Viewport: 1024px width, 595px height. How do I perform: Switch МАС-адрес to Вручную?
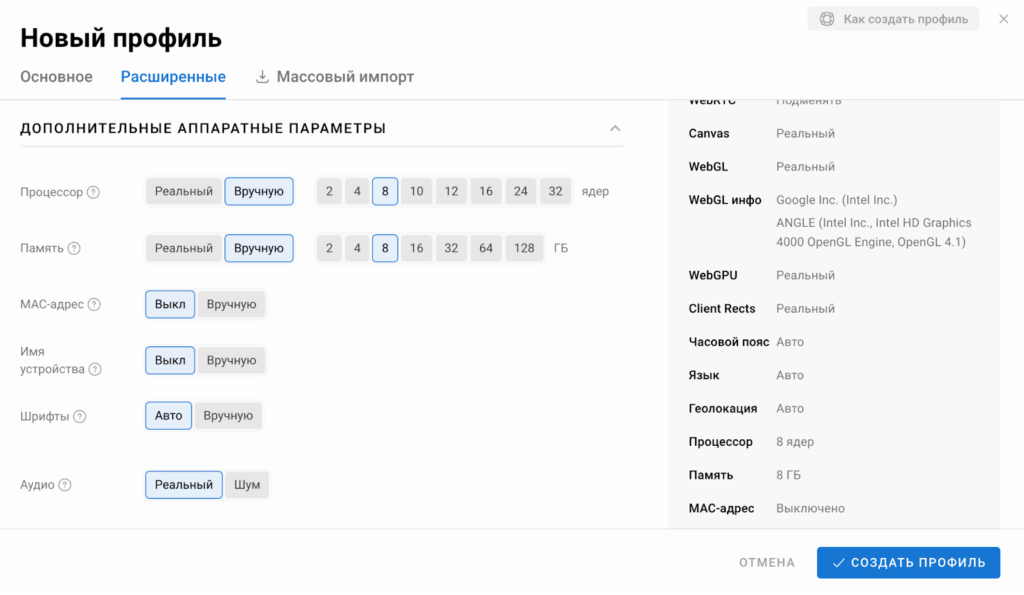231,304
